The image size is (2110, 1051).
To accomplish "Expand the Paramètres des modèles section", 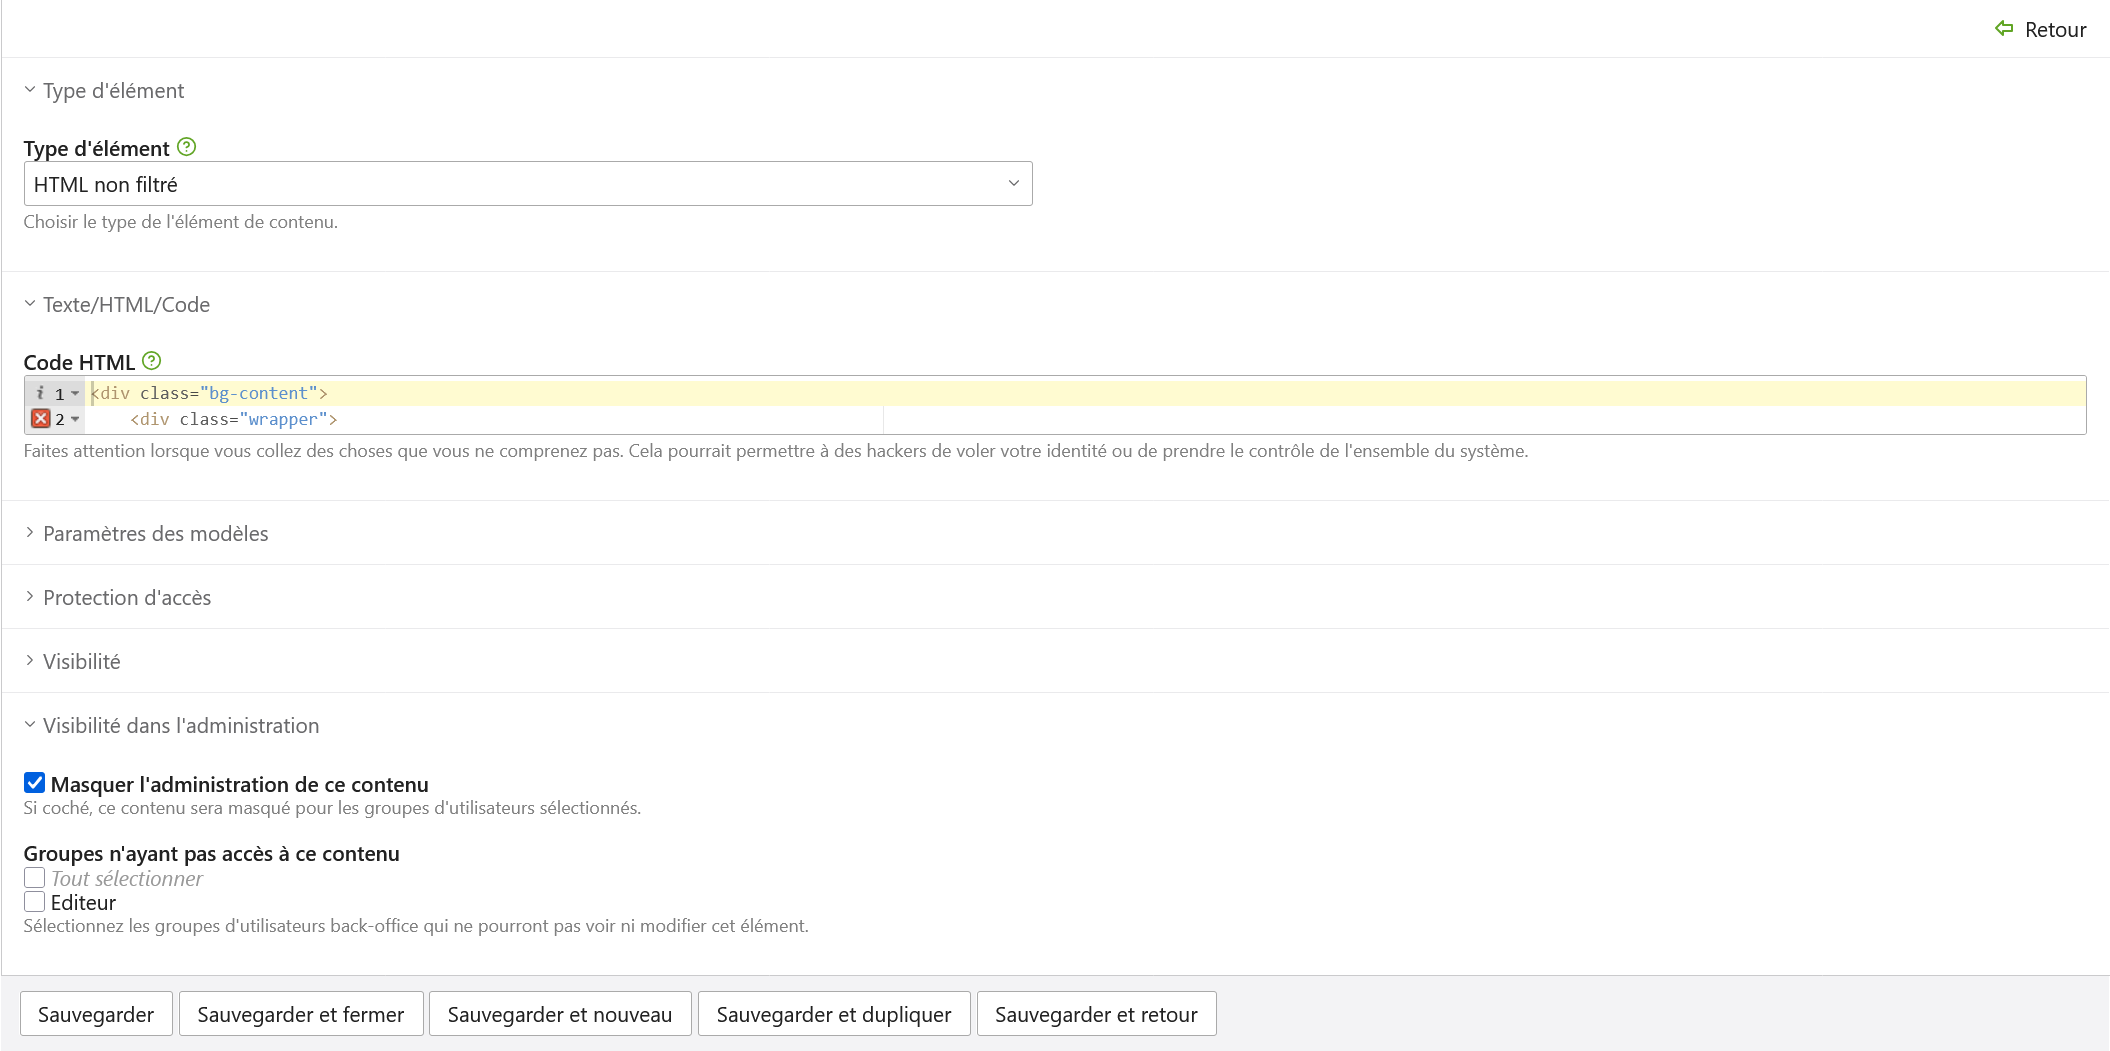I will click(156, 534).
